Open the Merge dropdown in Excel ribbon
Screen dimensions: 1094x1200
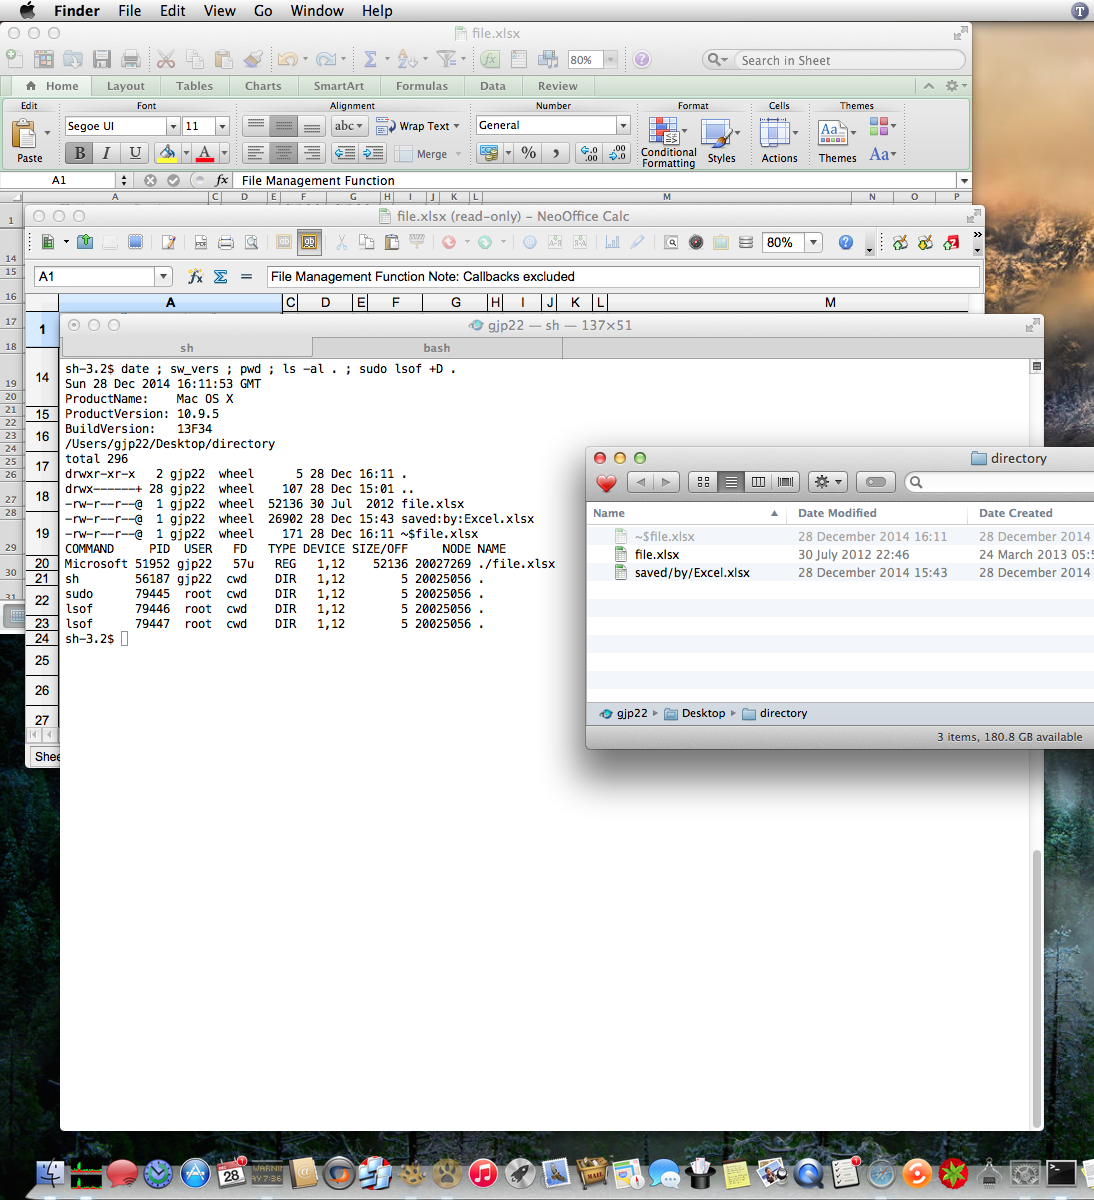point(459,154)
